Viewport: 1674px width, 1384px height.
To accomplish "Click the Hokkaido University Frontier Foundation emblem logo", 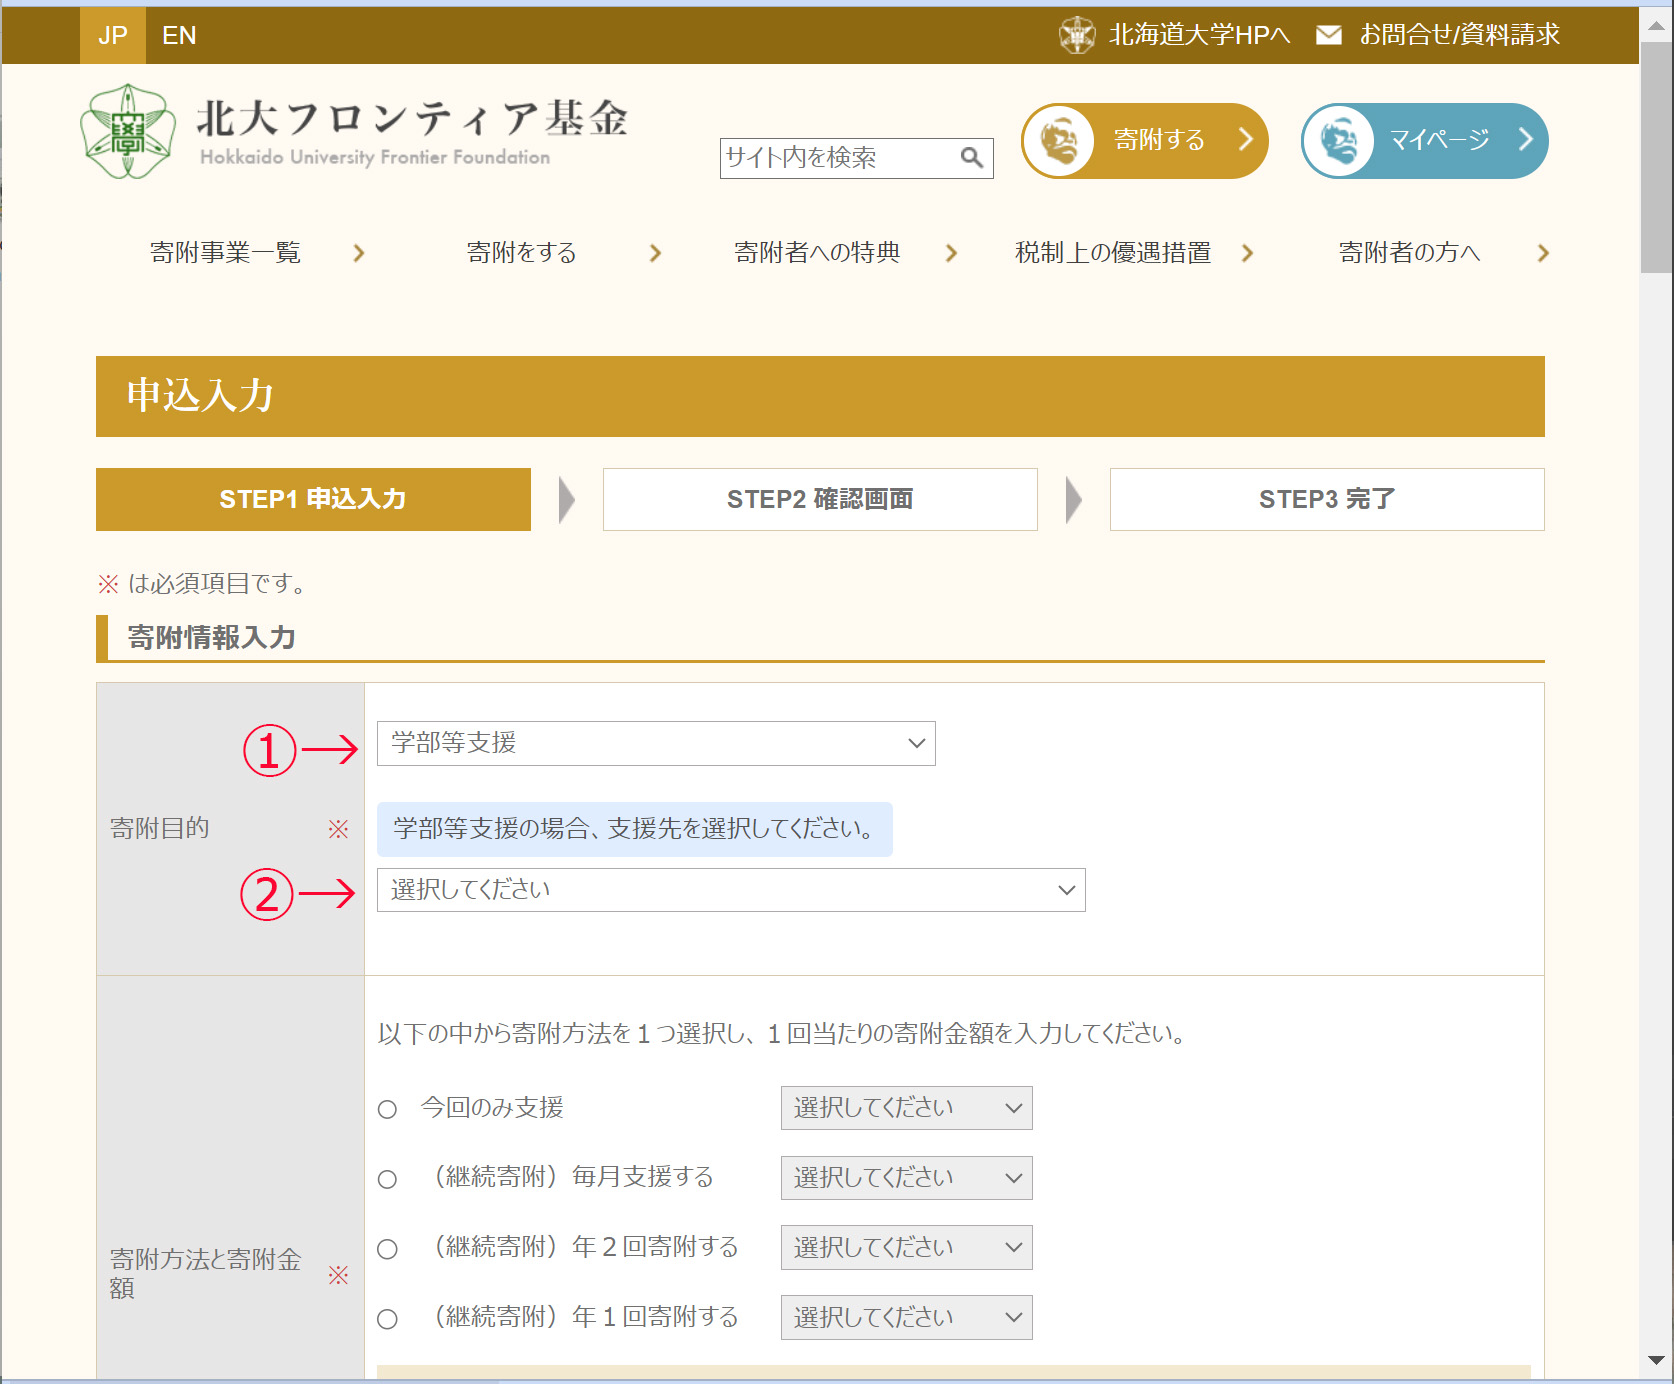I will tap(128, 132).
